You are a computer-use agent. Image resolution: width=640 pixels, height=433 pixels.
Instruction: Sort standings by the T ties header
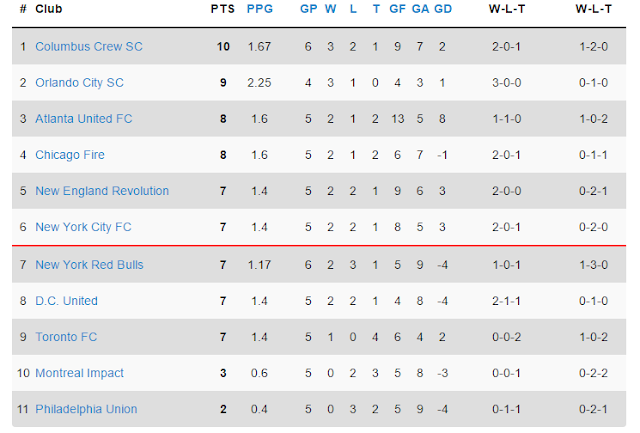pos(376,9)
